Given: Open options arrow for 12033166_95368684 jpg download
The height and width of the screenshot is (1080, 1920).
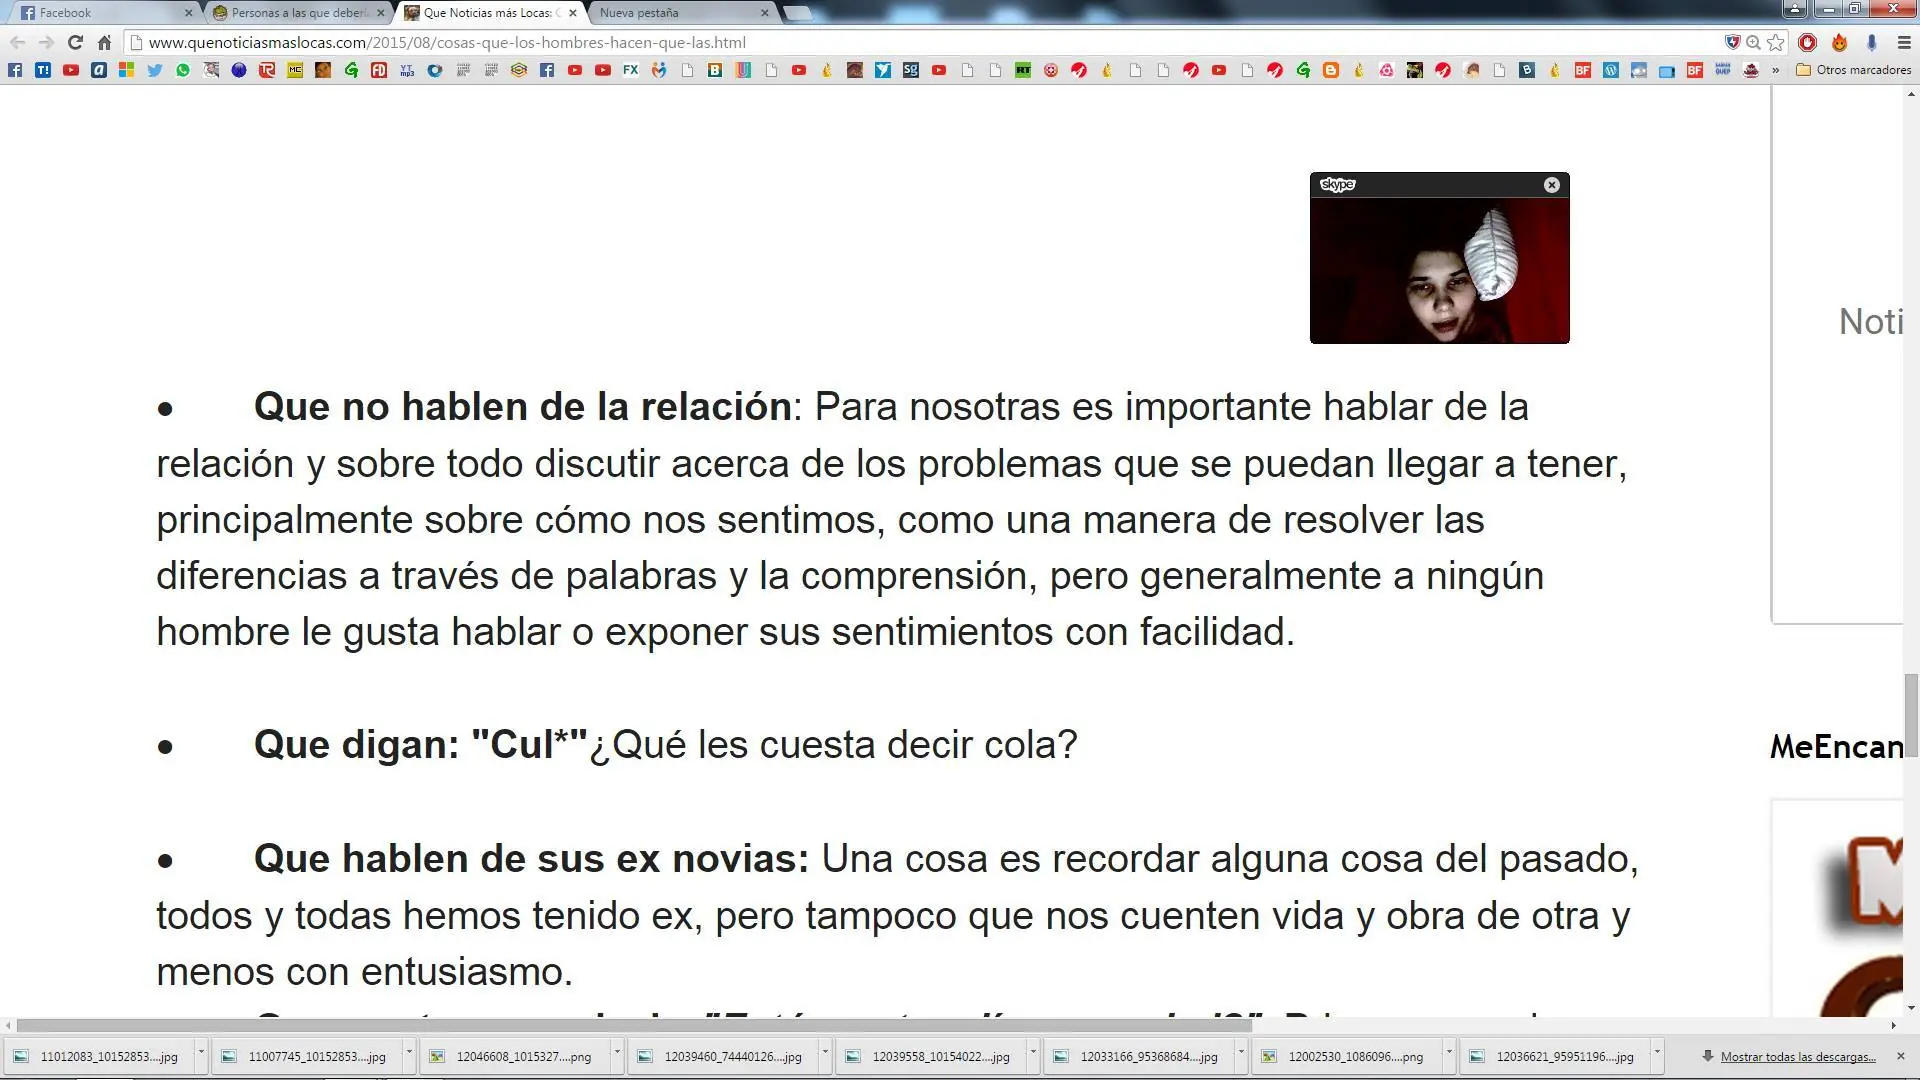Looking at the screenshot, I should tap(1241, 1054).
